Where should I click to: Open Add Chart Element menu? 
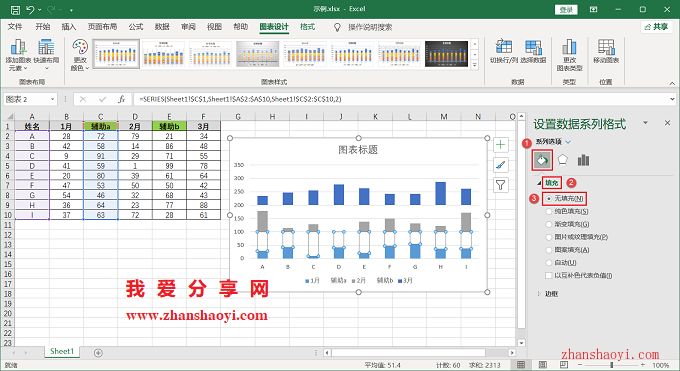click(x=18, y=55)
